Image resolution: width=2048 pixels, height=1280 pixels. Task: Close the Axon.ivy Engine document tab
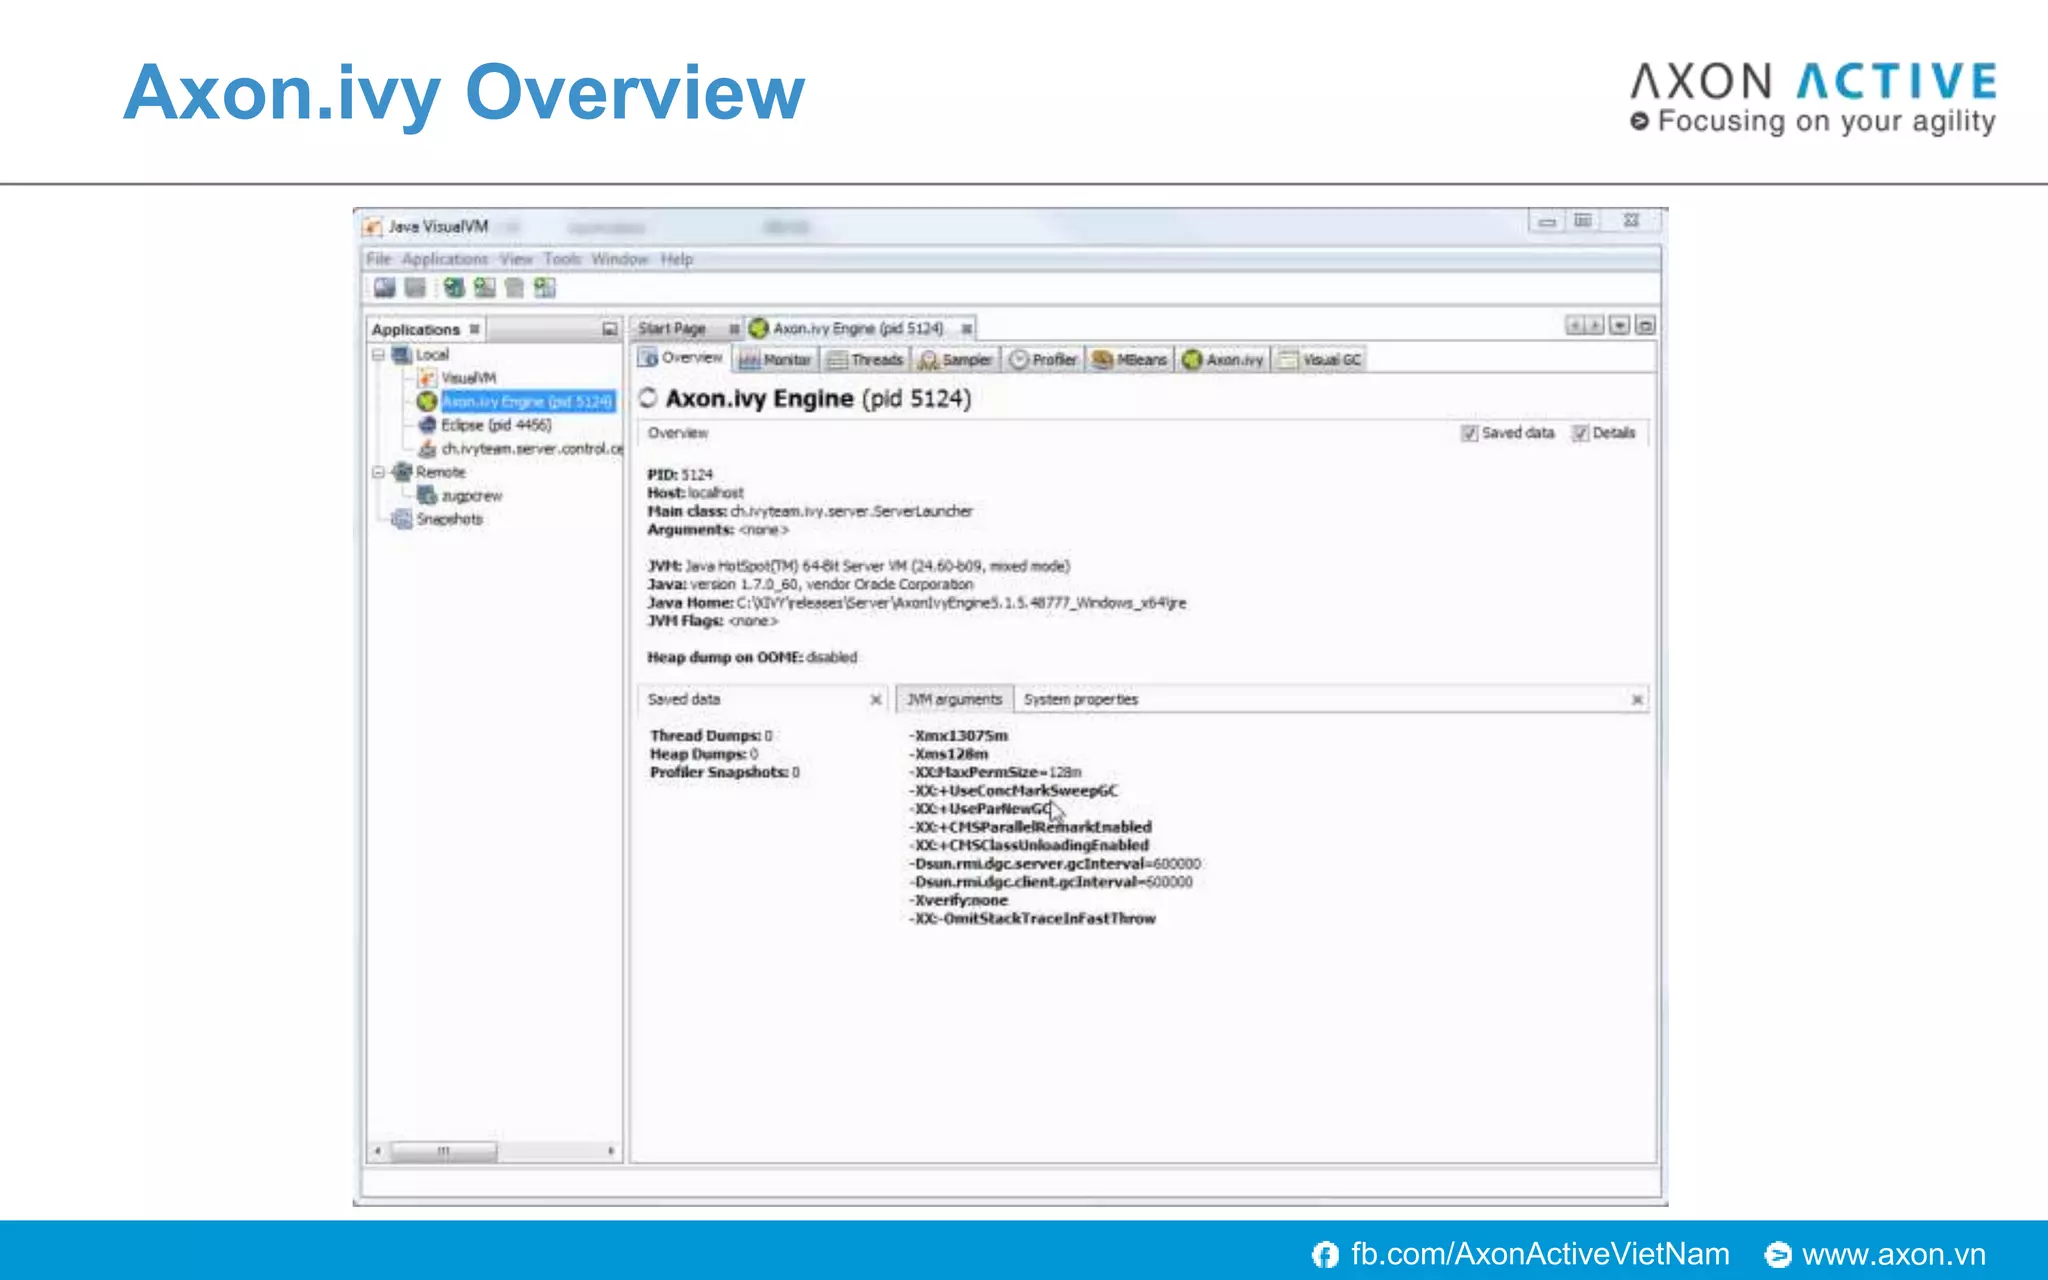[x=967, y=329]
